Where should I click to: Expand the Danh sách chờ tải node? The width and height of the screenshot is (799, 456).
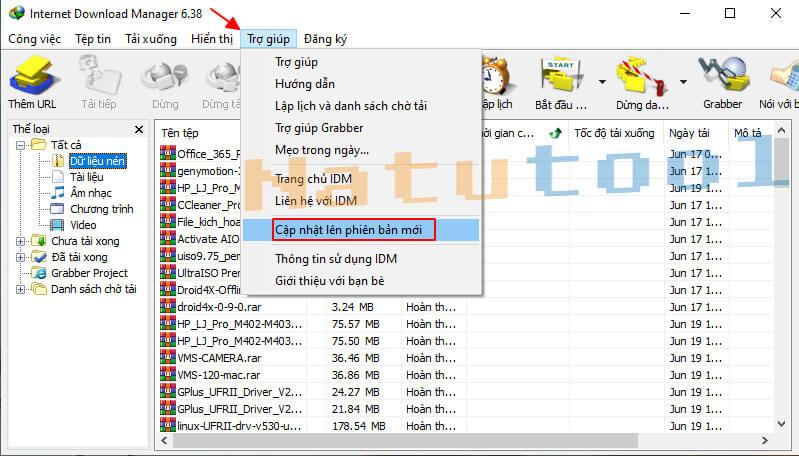20,289
